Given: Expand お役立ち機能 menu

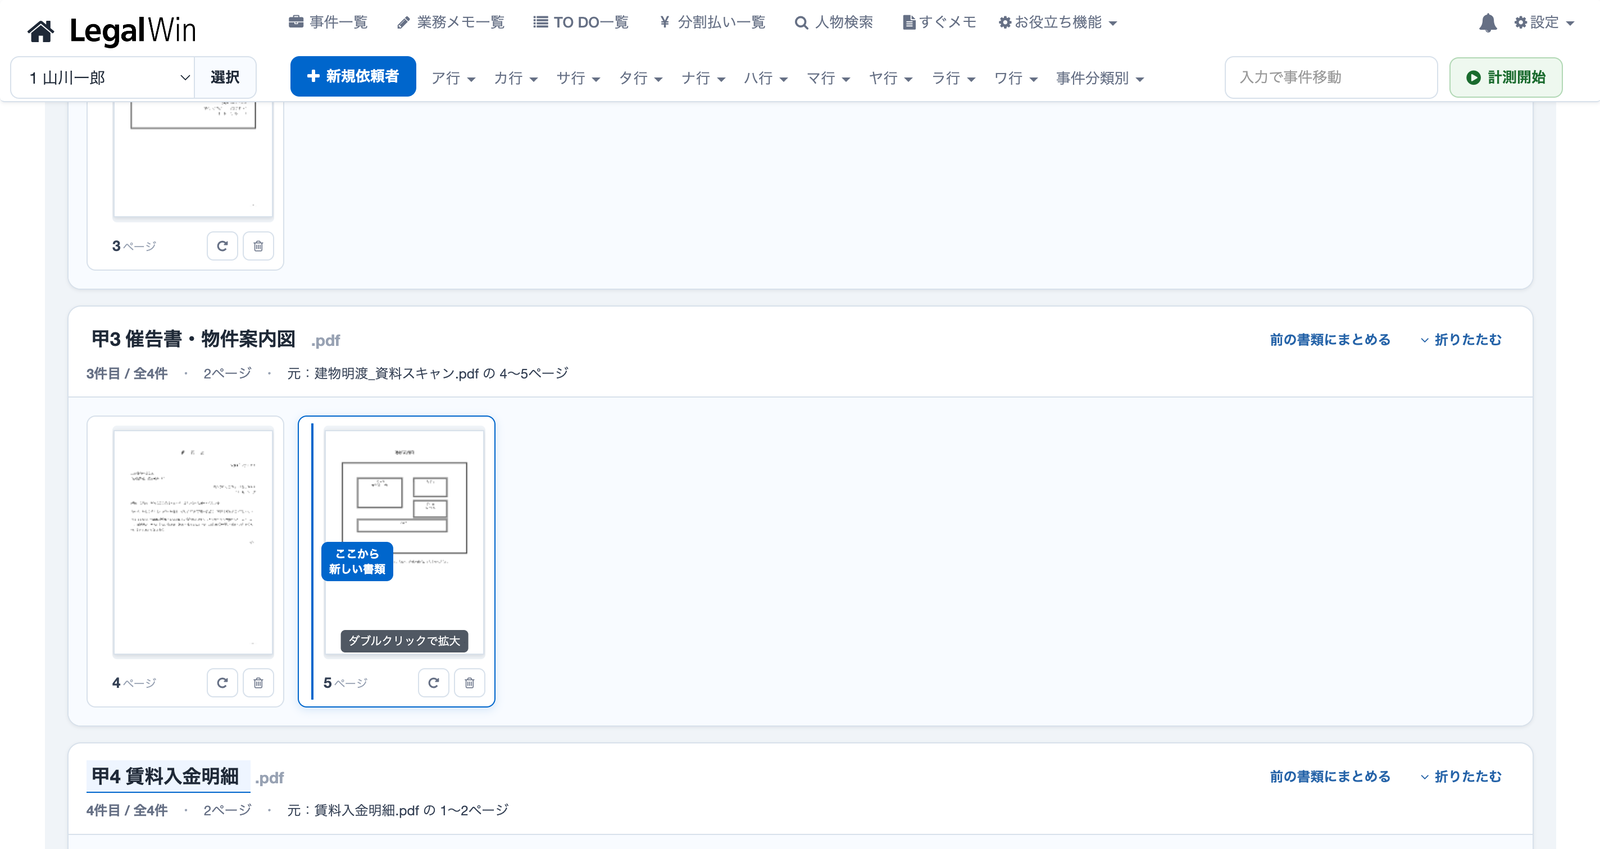Looking at the screenshot, I should [1058, 22].
